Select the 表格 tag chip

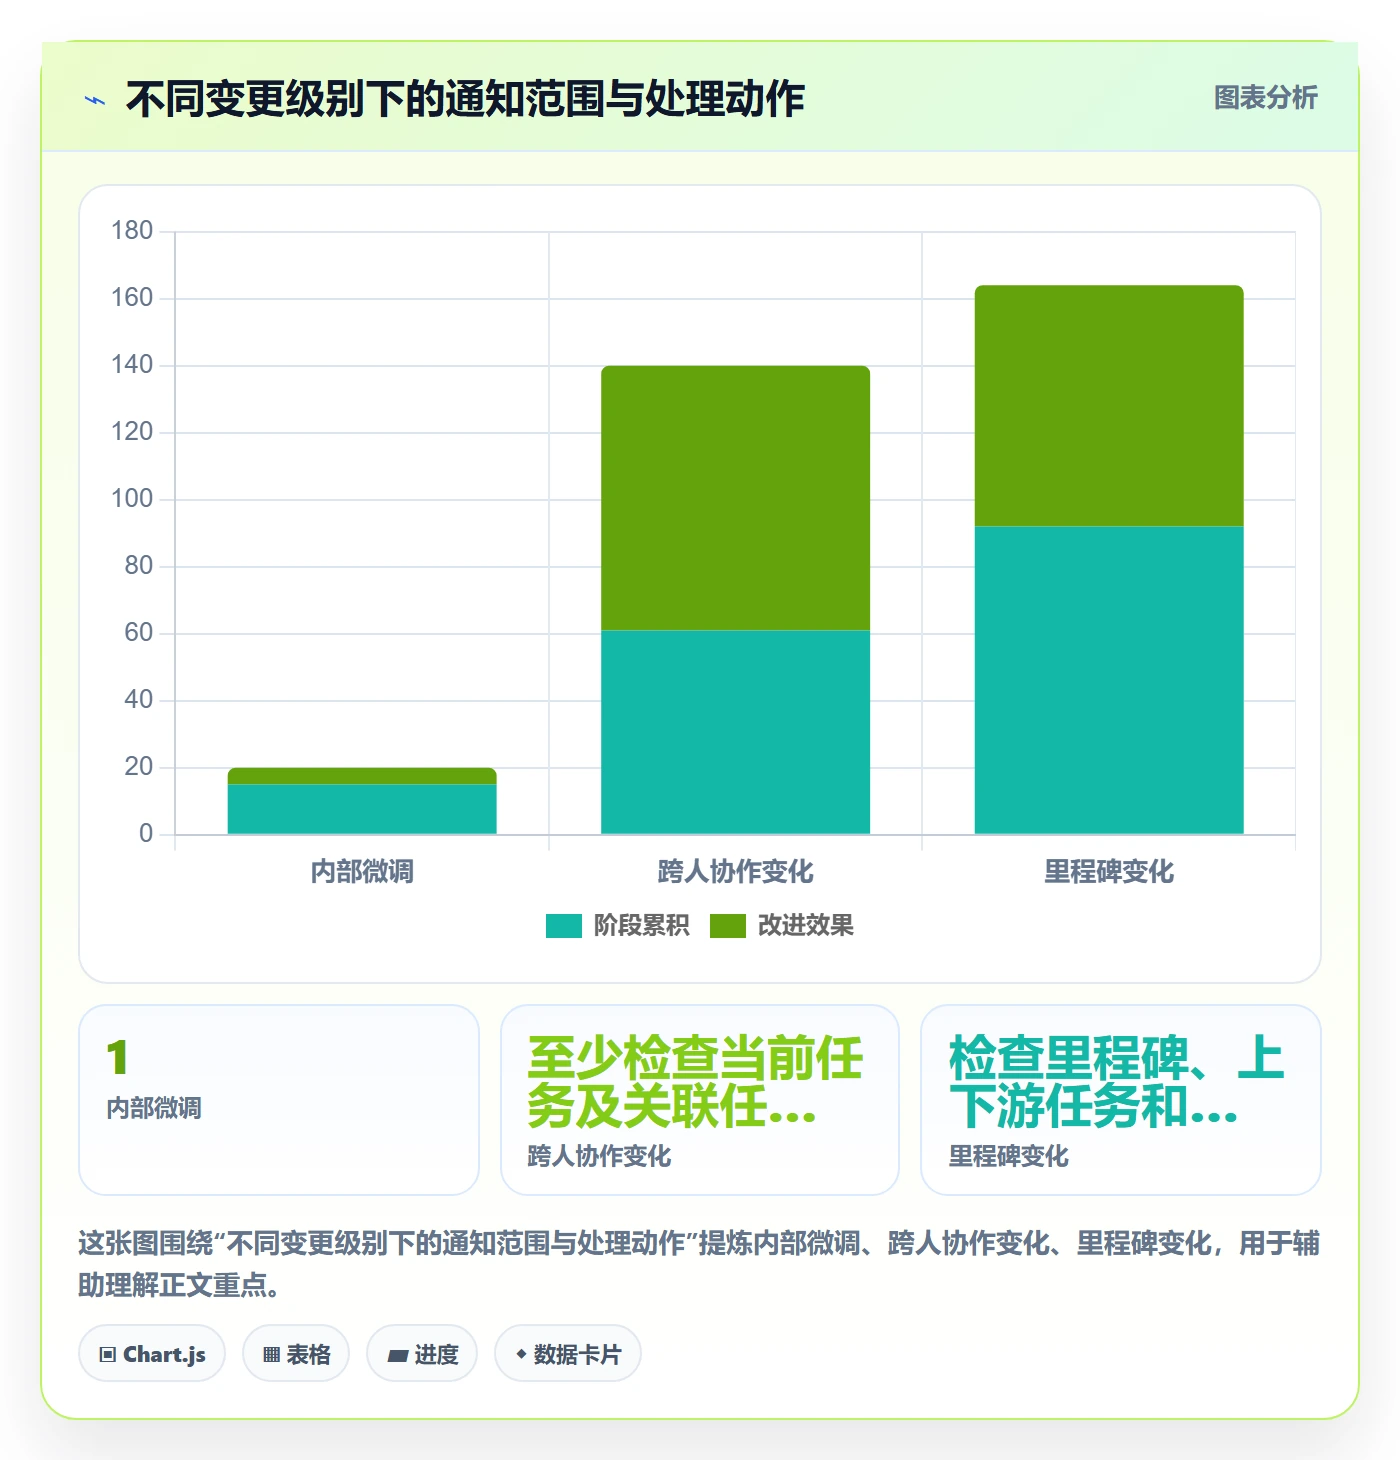coord(296,1354)
